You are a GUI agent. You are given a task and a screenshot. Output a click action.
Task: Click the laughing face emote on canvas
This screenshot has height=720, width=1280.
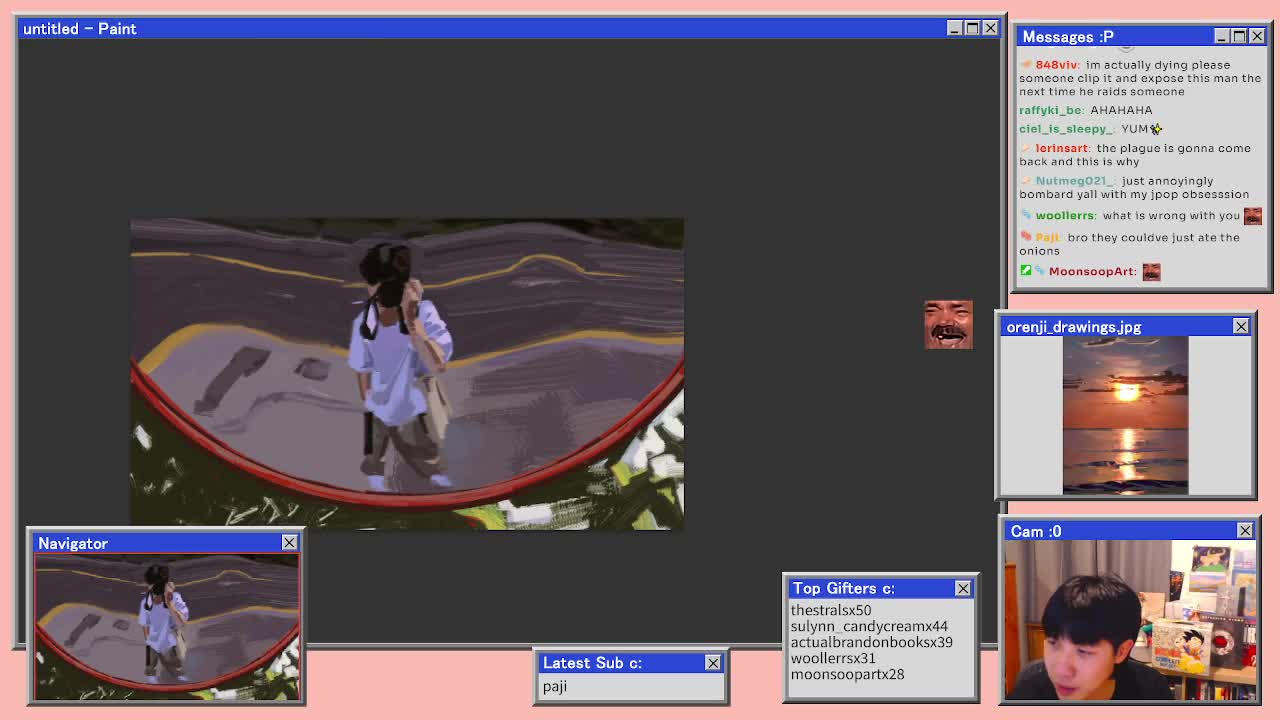pyautogui.click(x=948, y=325)
